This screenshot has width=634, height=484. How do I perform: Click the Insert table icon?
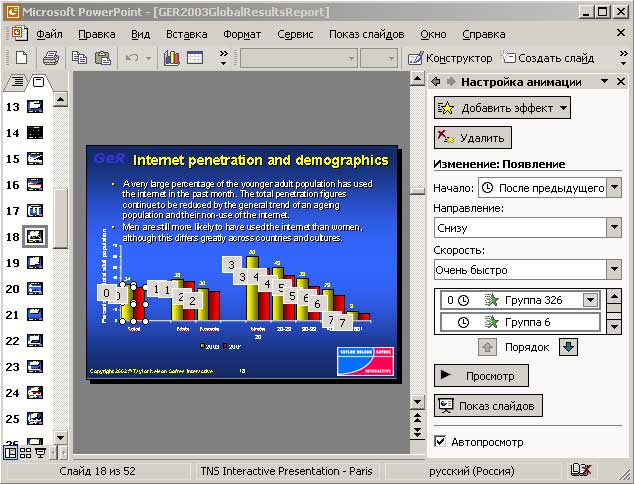[195, 58]
